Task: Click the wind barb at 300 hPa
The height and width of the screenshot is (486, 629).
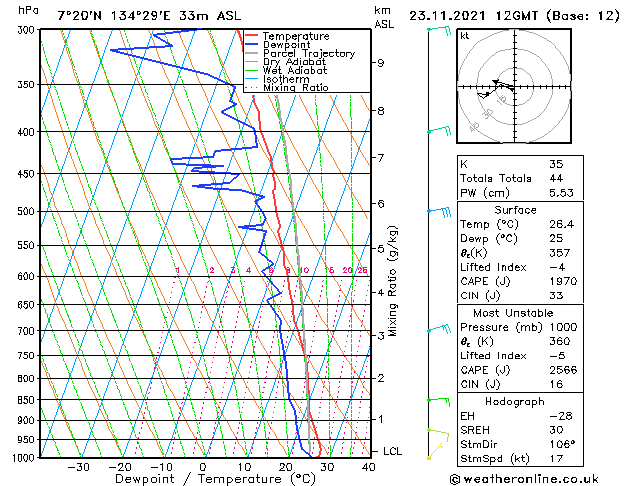Action: pos(440,30)
